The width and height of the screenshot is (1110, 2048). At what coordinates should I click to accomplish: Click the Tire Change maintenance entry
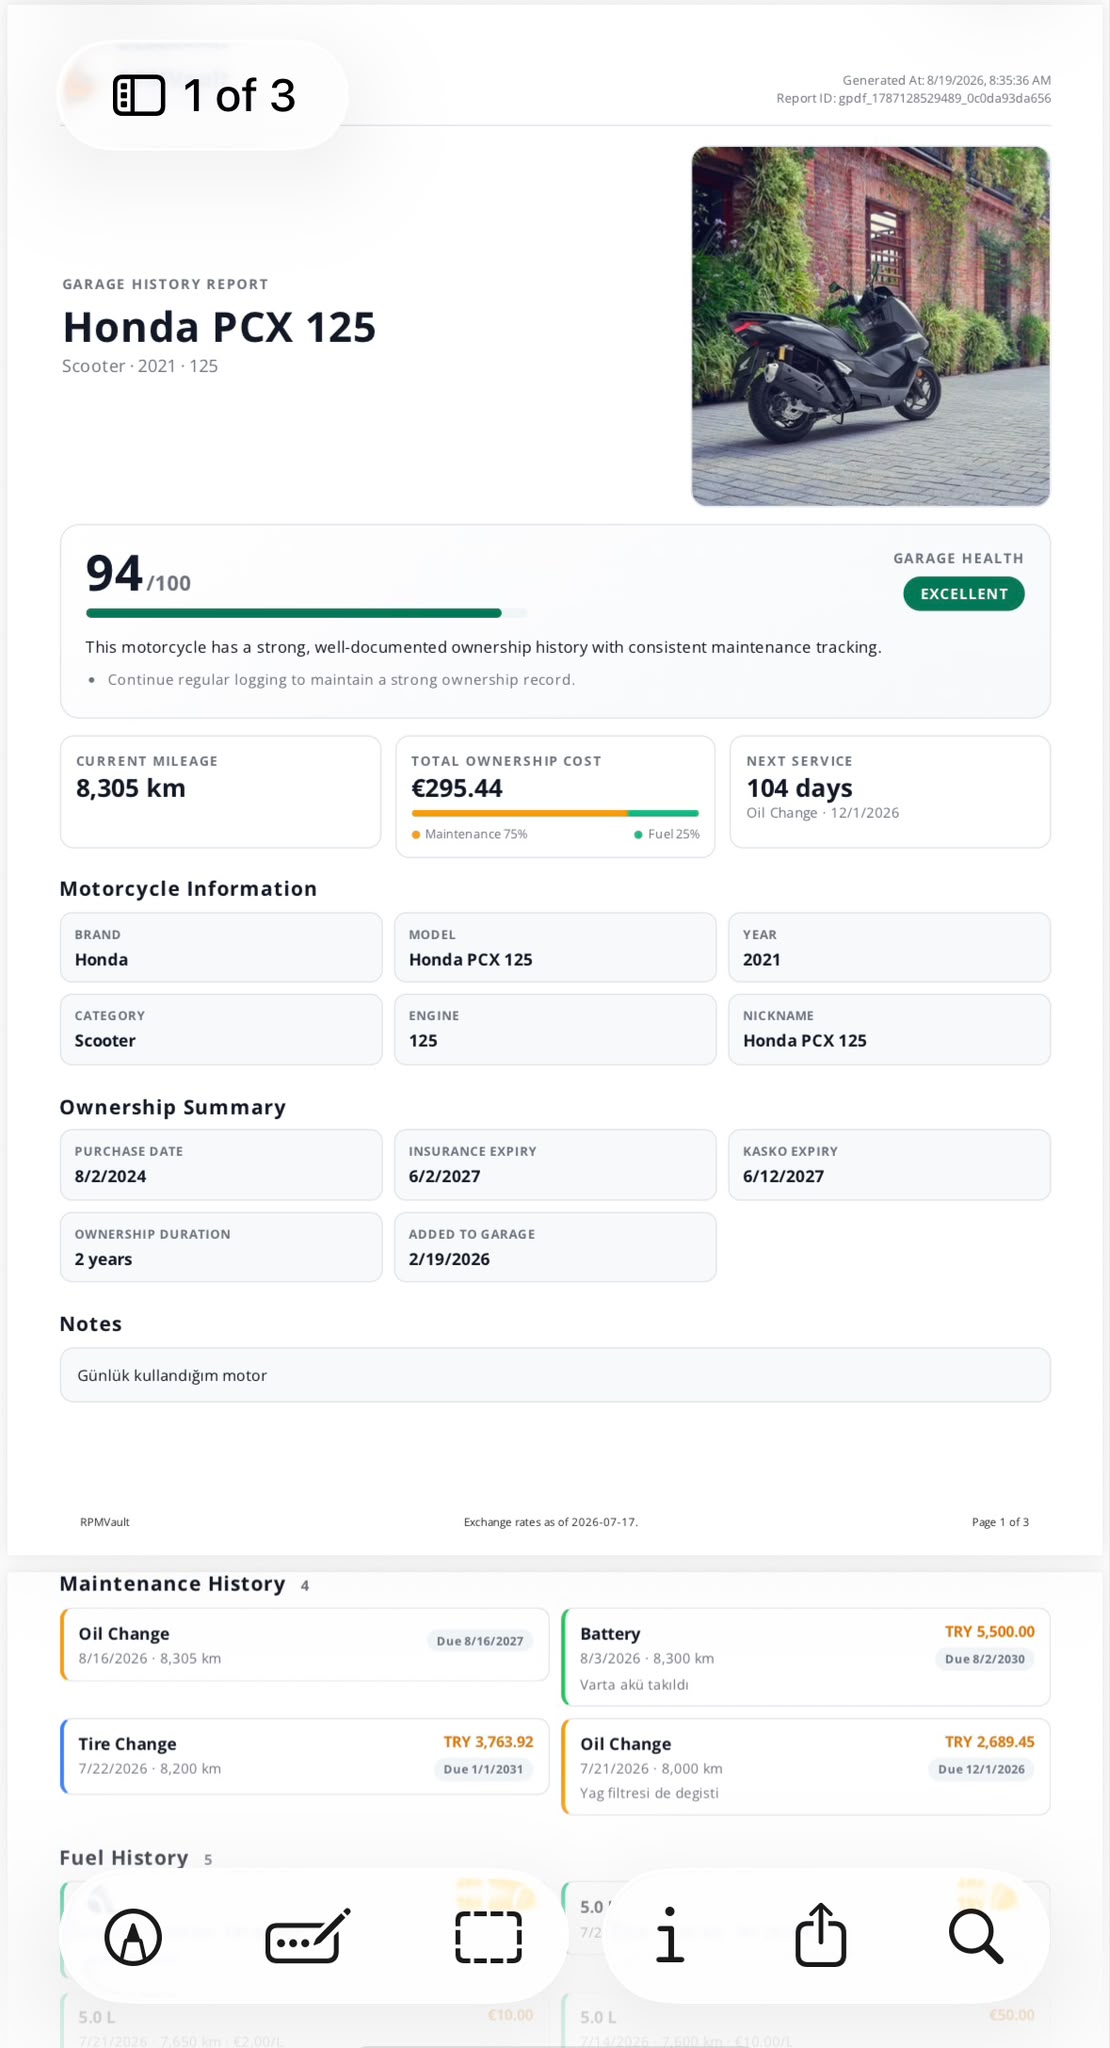pyautogui.click(x=304, y=1756)
